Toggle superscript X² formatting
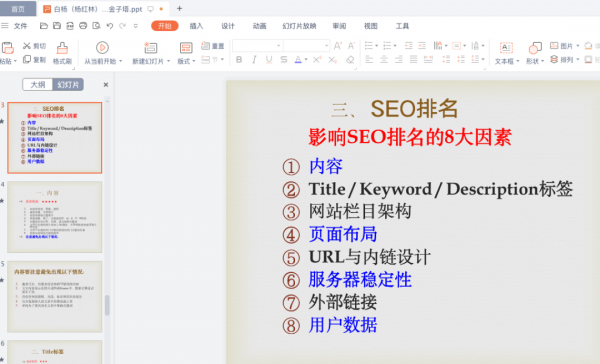The height and width of the screenshot is (364, 600). pyautogui.click(x=317, y=60)
